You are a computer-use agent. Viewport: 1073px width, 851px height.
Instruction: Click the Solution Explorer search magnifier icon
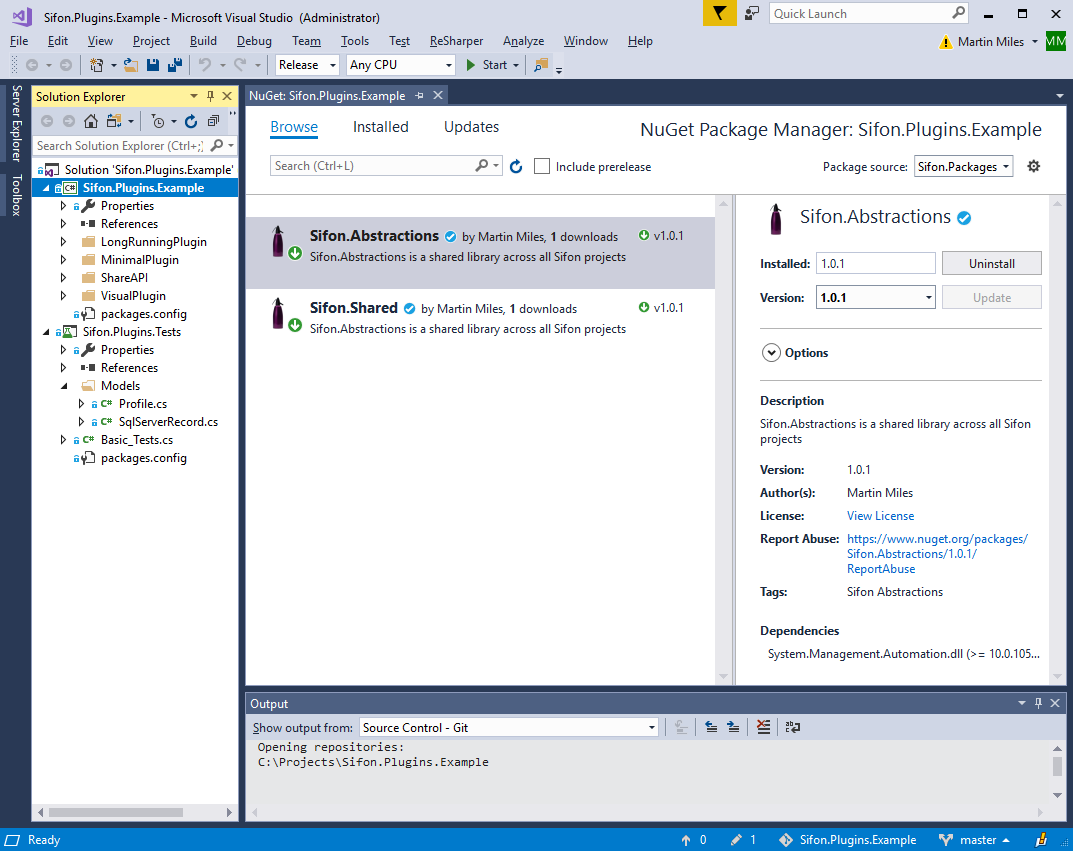[x=217, y=145]
